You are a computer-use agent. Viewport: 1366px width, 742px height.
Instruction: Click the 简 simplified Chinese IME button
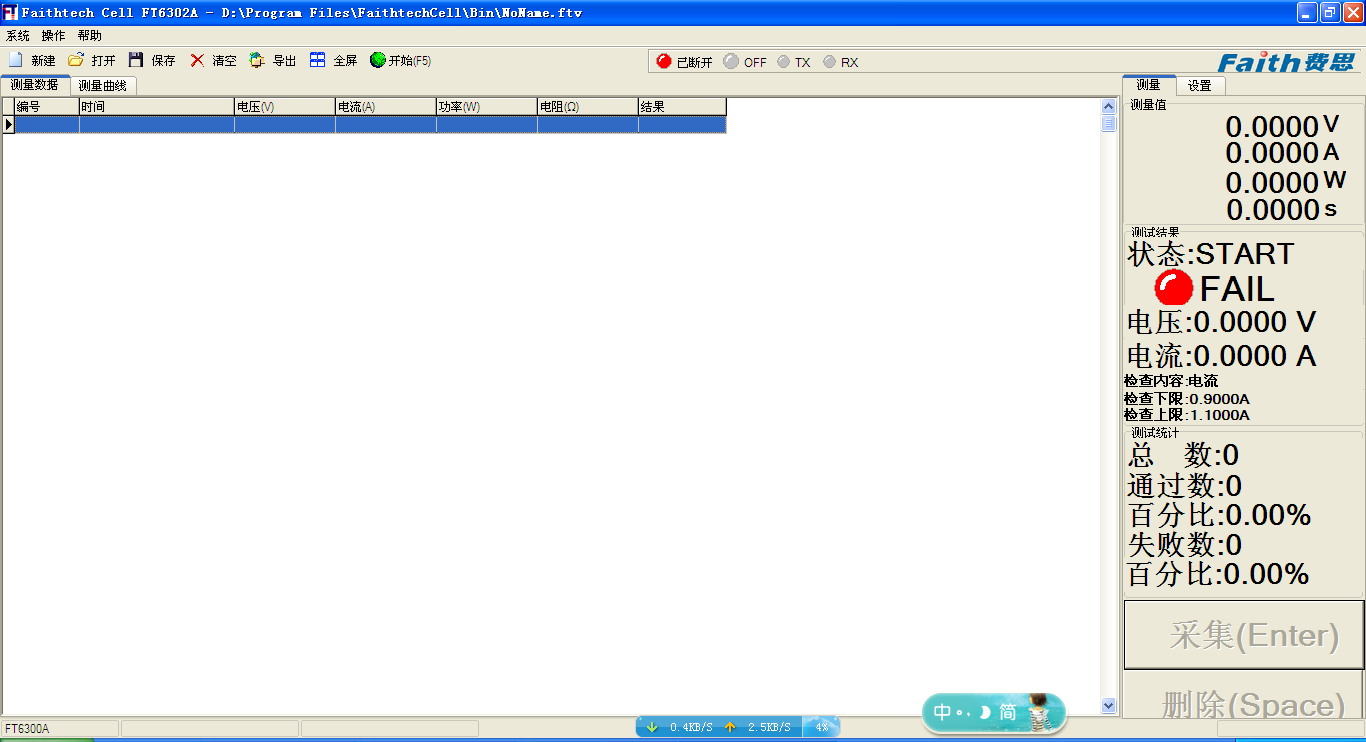[x=1008, y=713]
